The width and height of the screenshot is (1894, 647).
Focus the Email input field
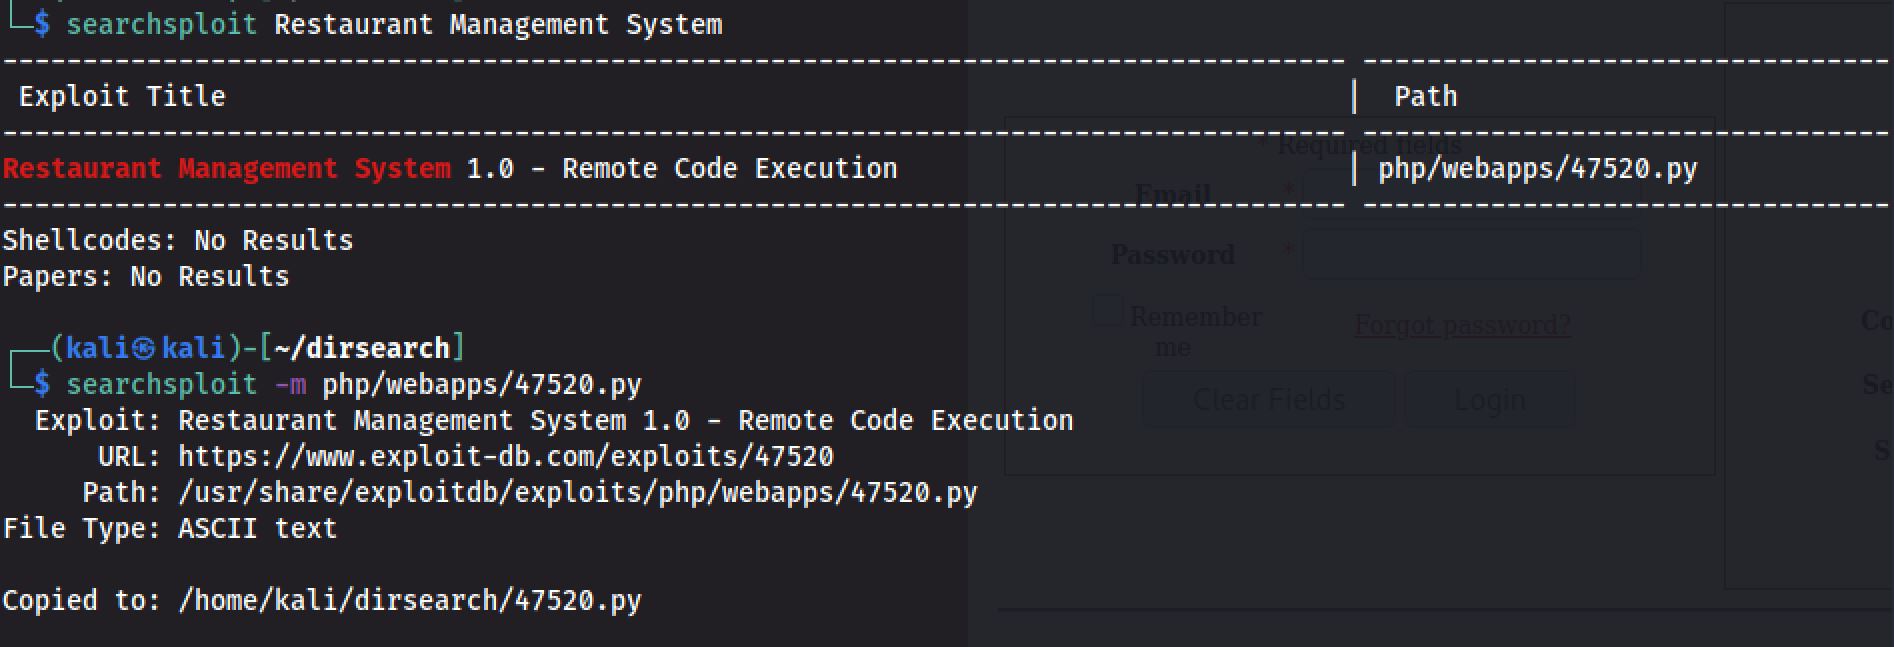[1471, 192]
